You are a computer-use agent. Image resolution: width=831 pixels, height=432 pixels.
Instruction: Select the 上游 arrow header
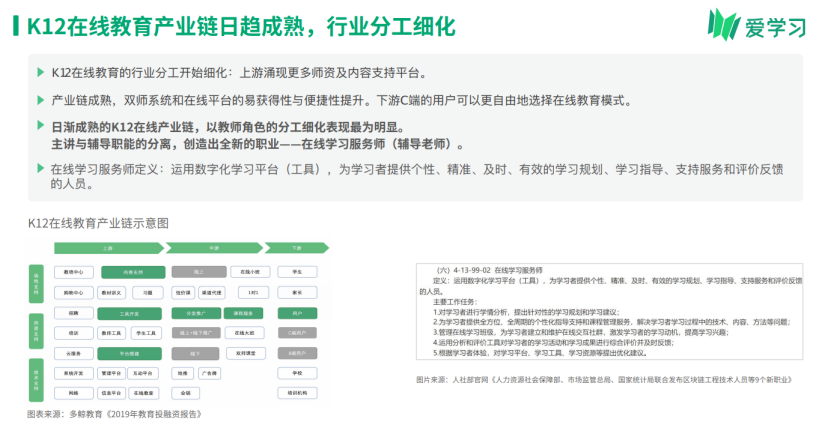(x=107, y=247)
